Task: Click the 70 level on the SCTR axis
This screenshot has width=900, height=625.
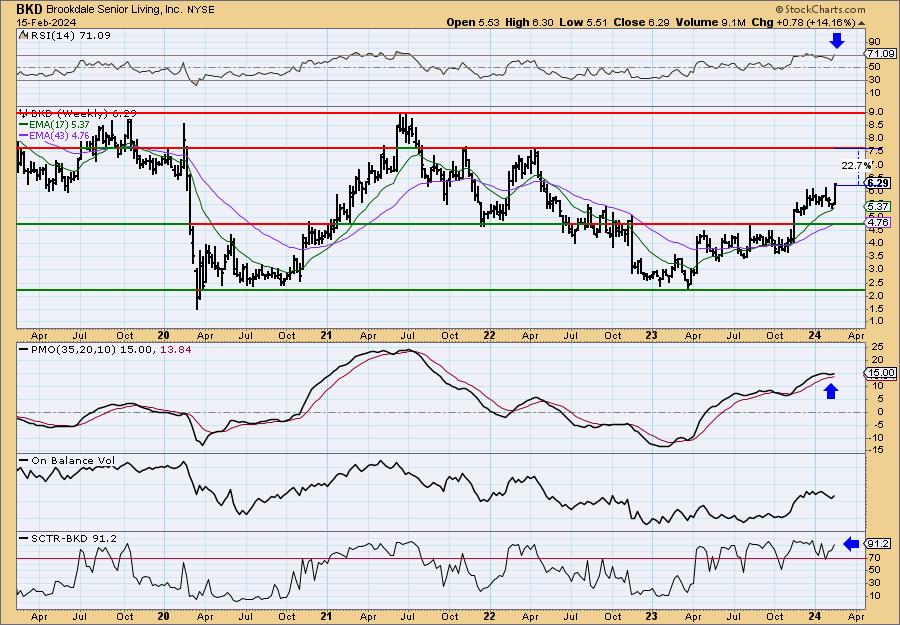Action: point(875,557)
